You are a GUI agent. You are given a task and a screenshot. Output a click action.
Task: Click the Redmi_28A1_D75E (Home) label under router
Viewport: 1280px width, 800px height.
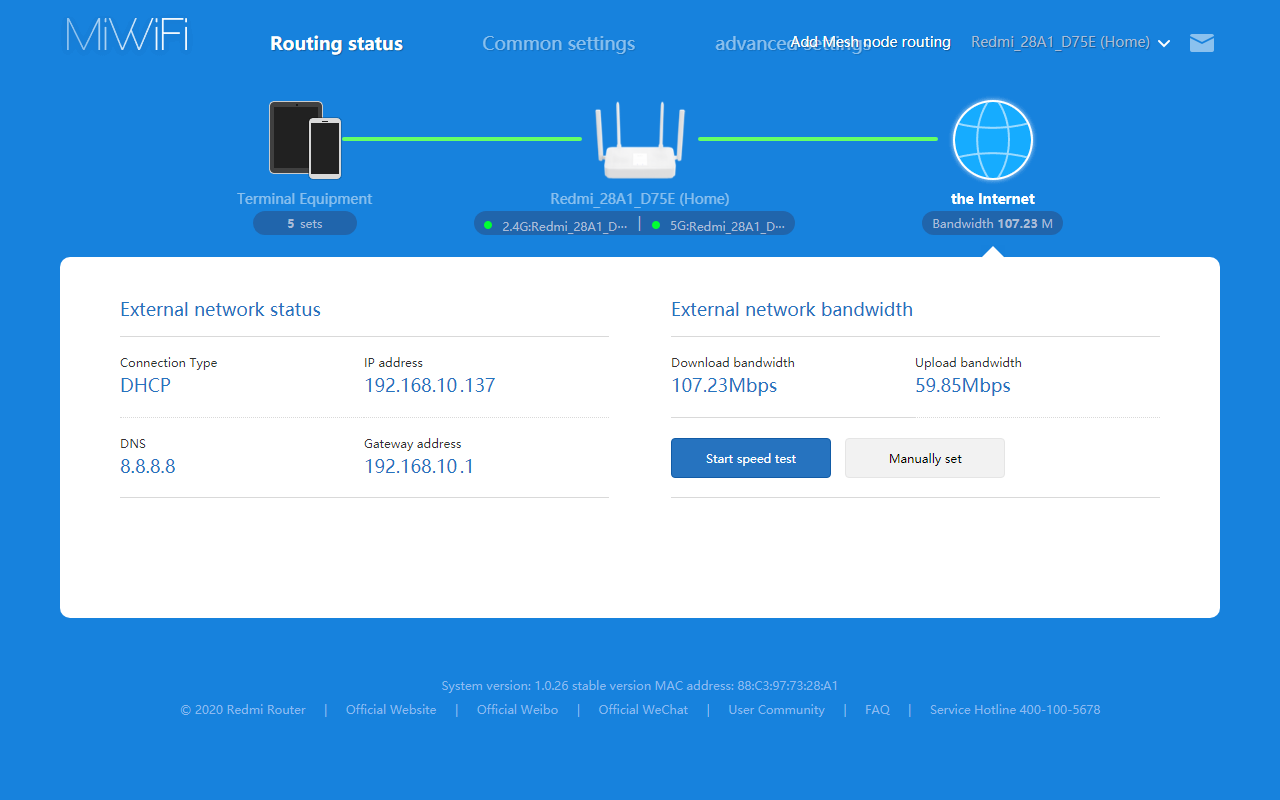pyautogui.click(x=640, y=199)
